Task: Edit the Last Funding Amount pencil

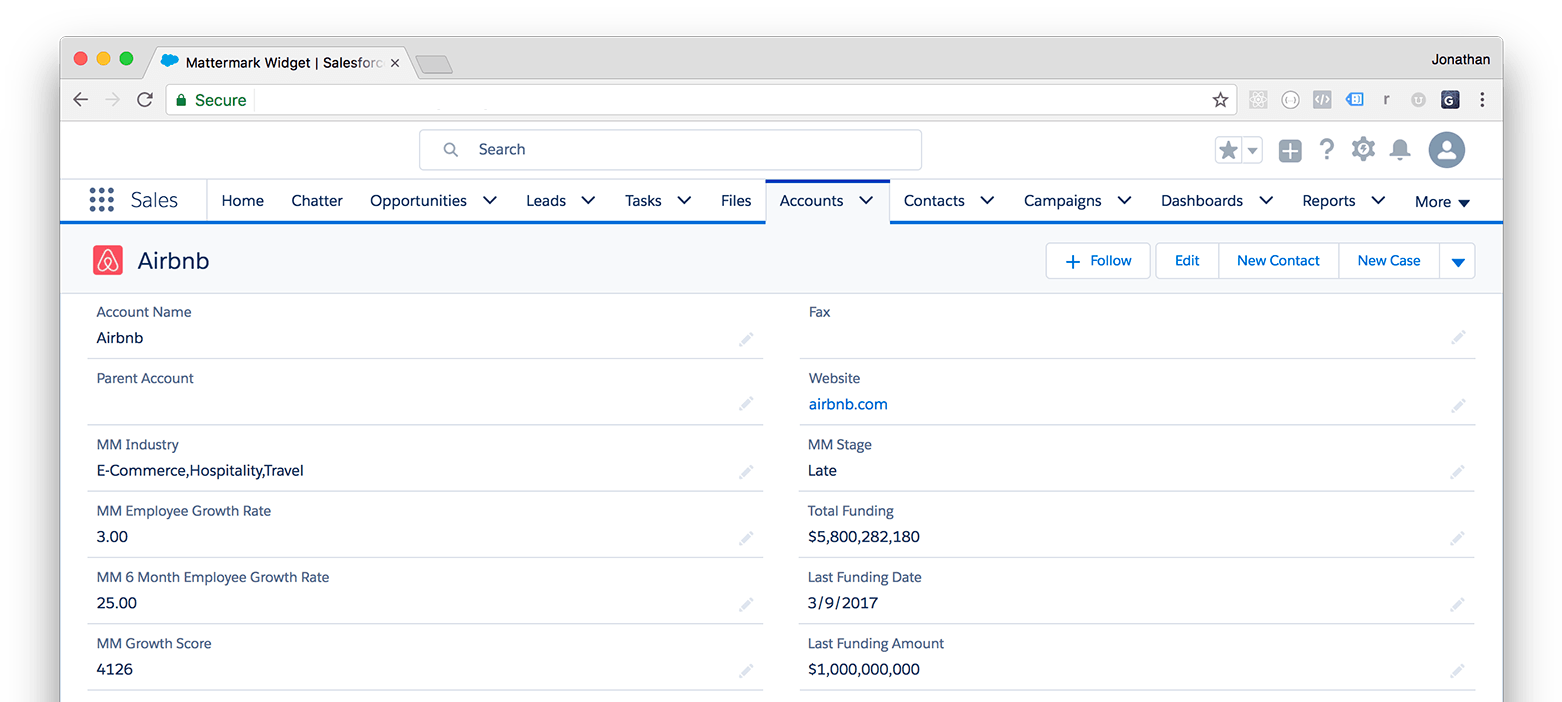Action: pyautogui.click(x=1458, y=670)
